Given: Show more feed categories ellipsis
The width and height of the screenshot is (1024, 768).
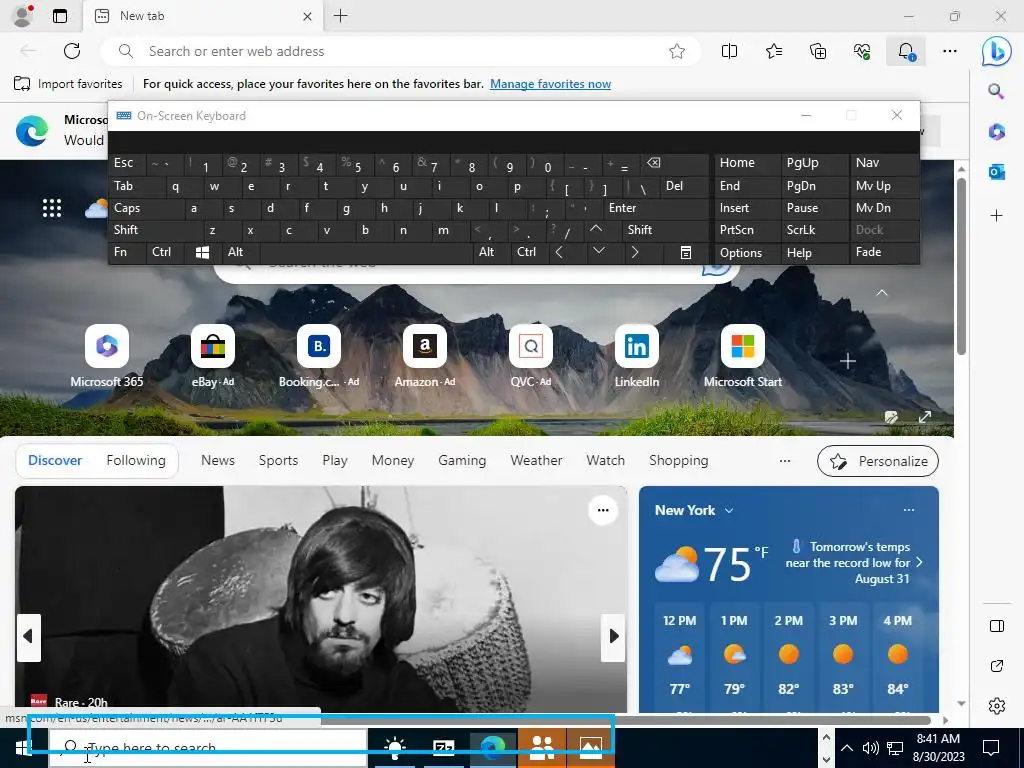Looking at the screenshot, I should (x=785, y=460).
